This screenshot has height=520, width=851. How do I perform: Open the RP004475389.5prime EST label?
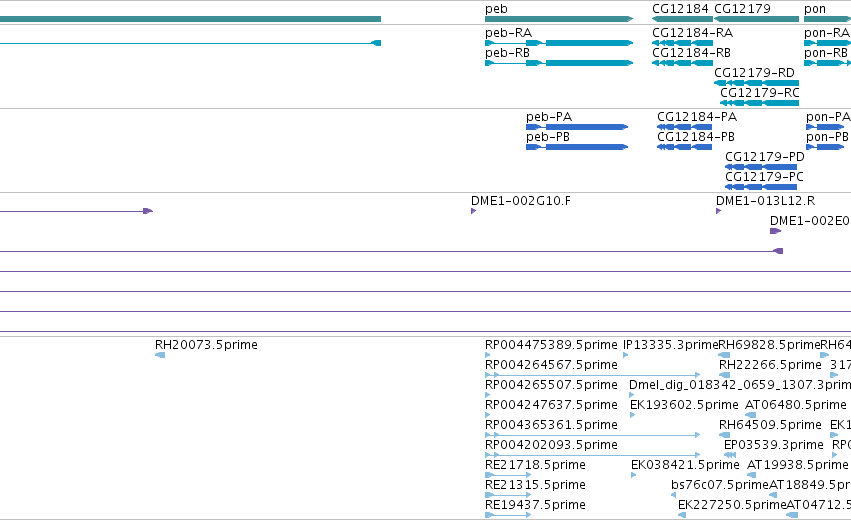(551, 345)
